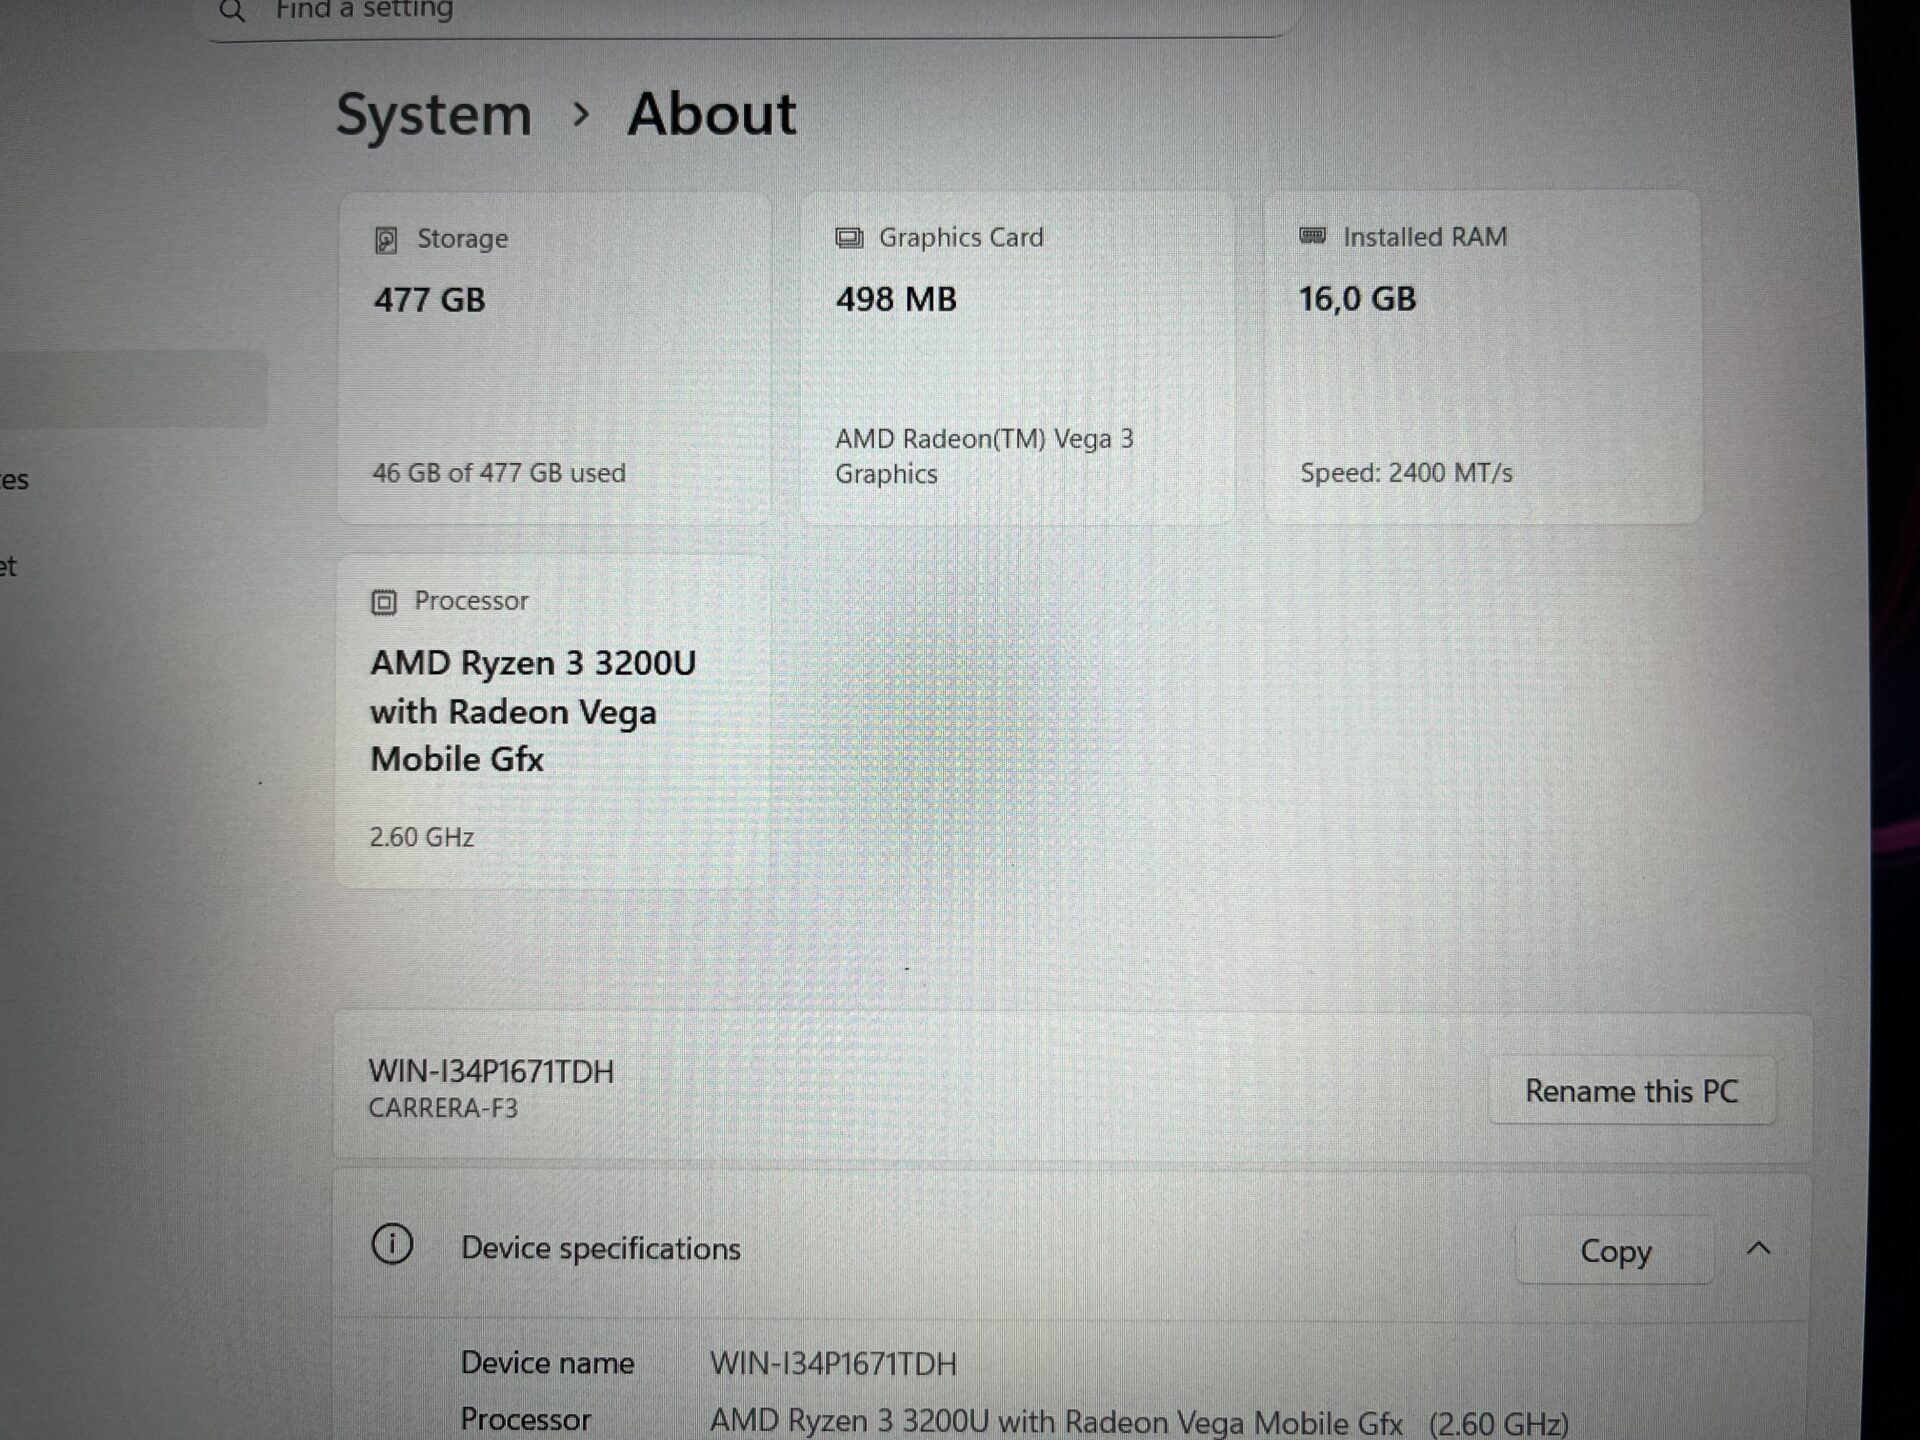Click the Storage disk icon
This screenshot has width=1920, height=1440.
(386, 240)
